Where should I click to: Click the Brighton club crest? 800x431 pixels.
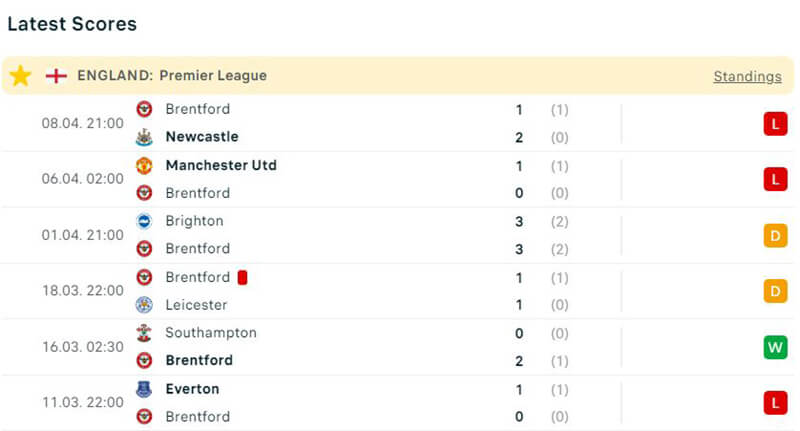click(144, 221)
